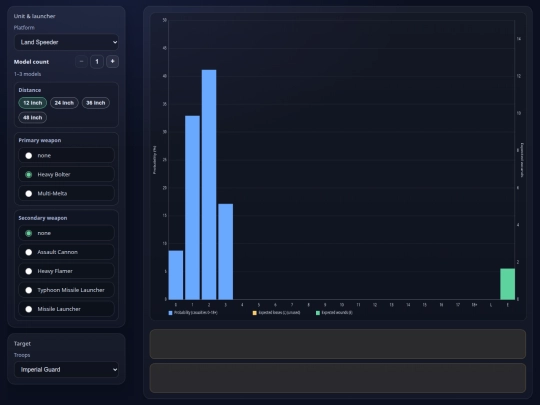
Task: Increase model count with the plus button
Action: (112, 62)
